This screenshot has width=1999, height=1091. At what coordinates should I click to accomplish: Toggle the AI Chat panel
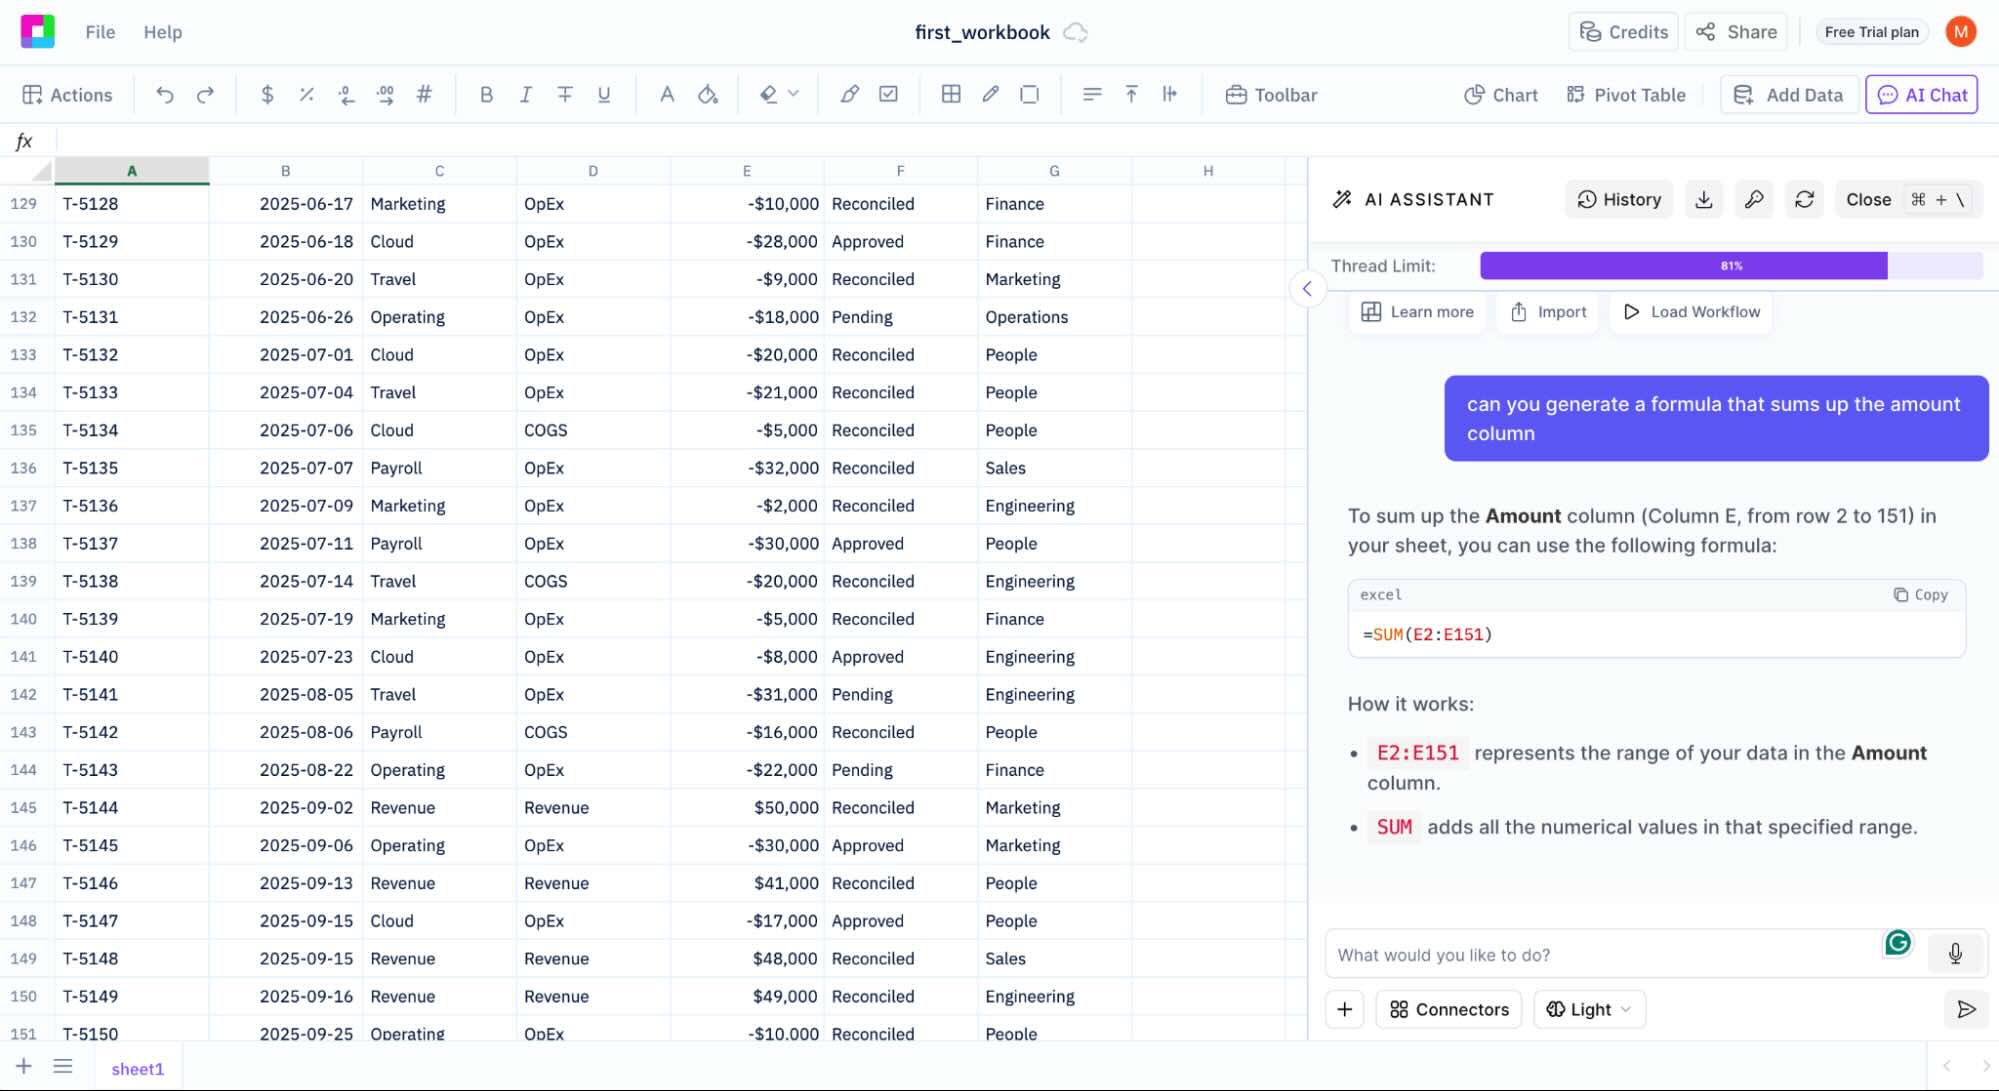tap(1921, 95)
